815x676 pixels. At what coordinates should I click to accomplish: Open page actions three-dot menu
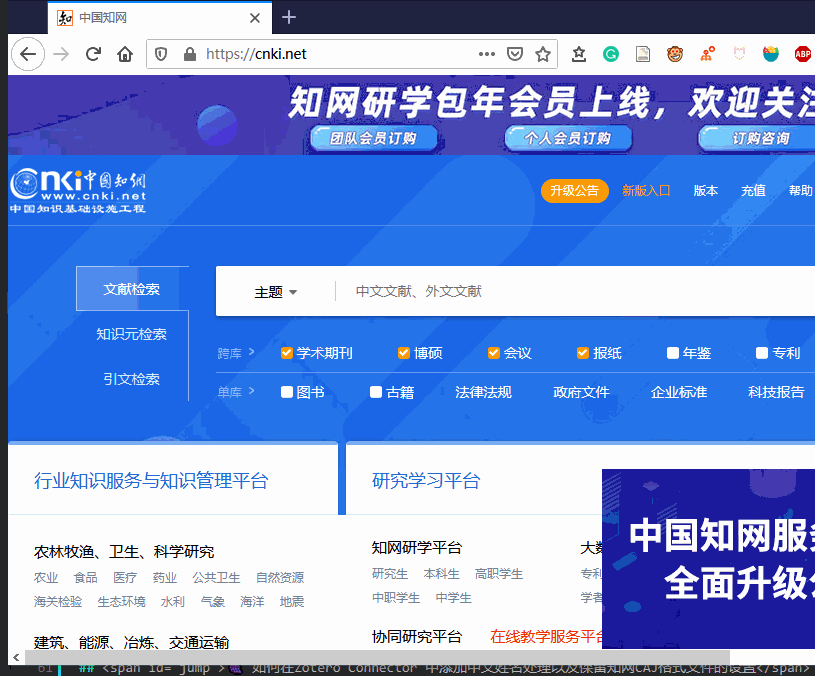487,54
